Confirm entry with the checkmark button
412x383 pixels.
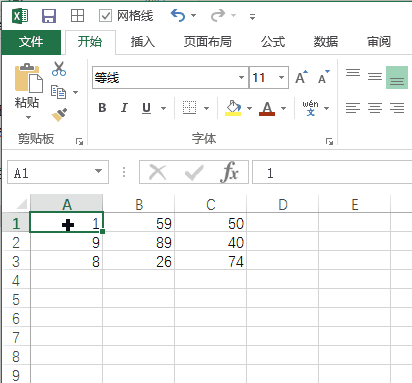(194, 173)
